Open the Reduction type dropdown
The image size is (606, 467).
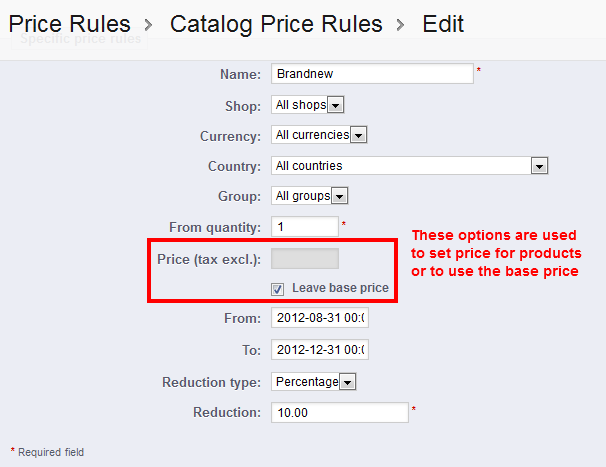click(x=314, y=381)
